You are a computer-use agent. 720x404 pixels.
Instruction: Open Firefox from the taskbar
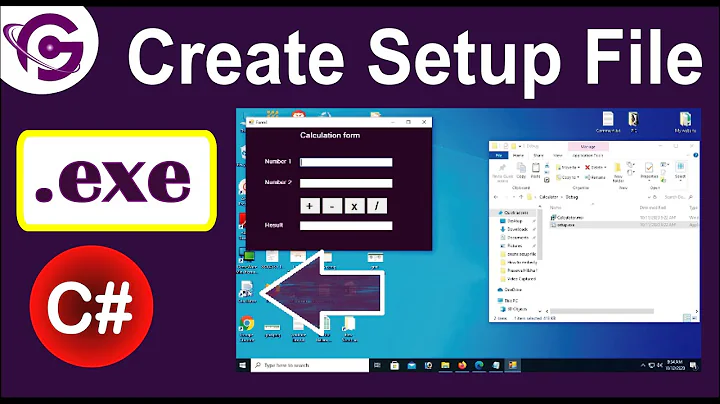coord(462,365)
